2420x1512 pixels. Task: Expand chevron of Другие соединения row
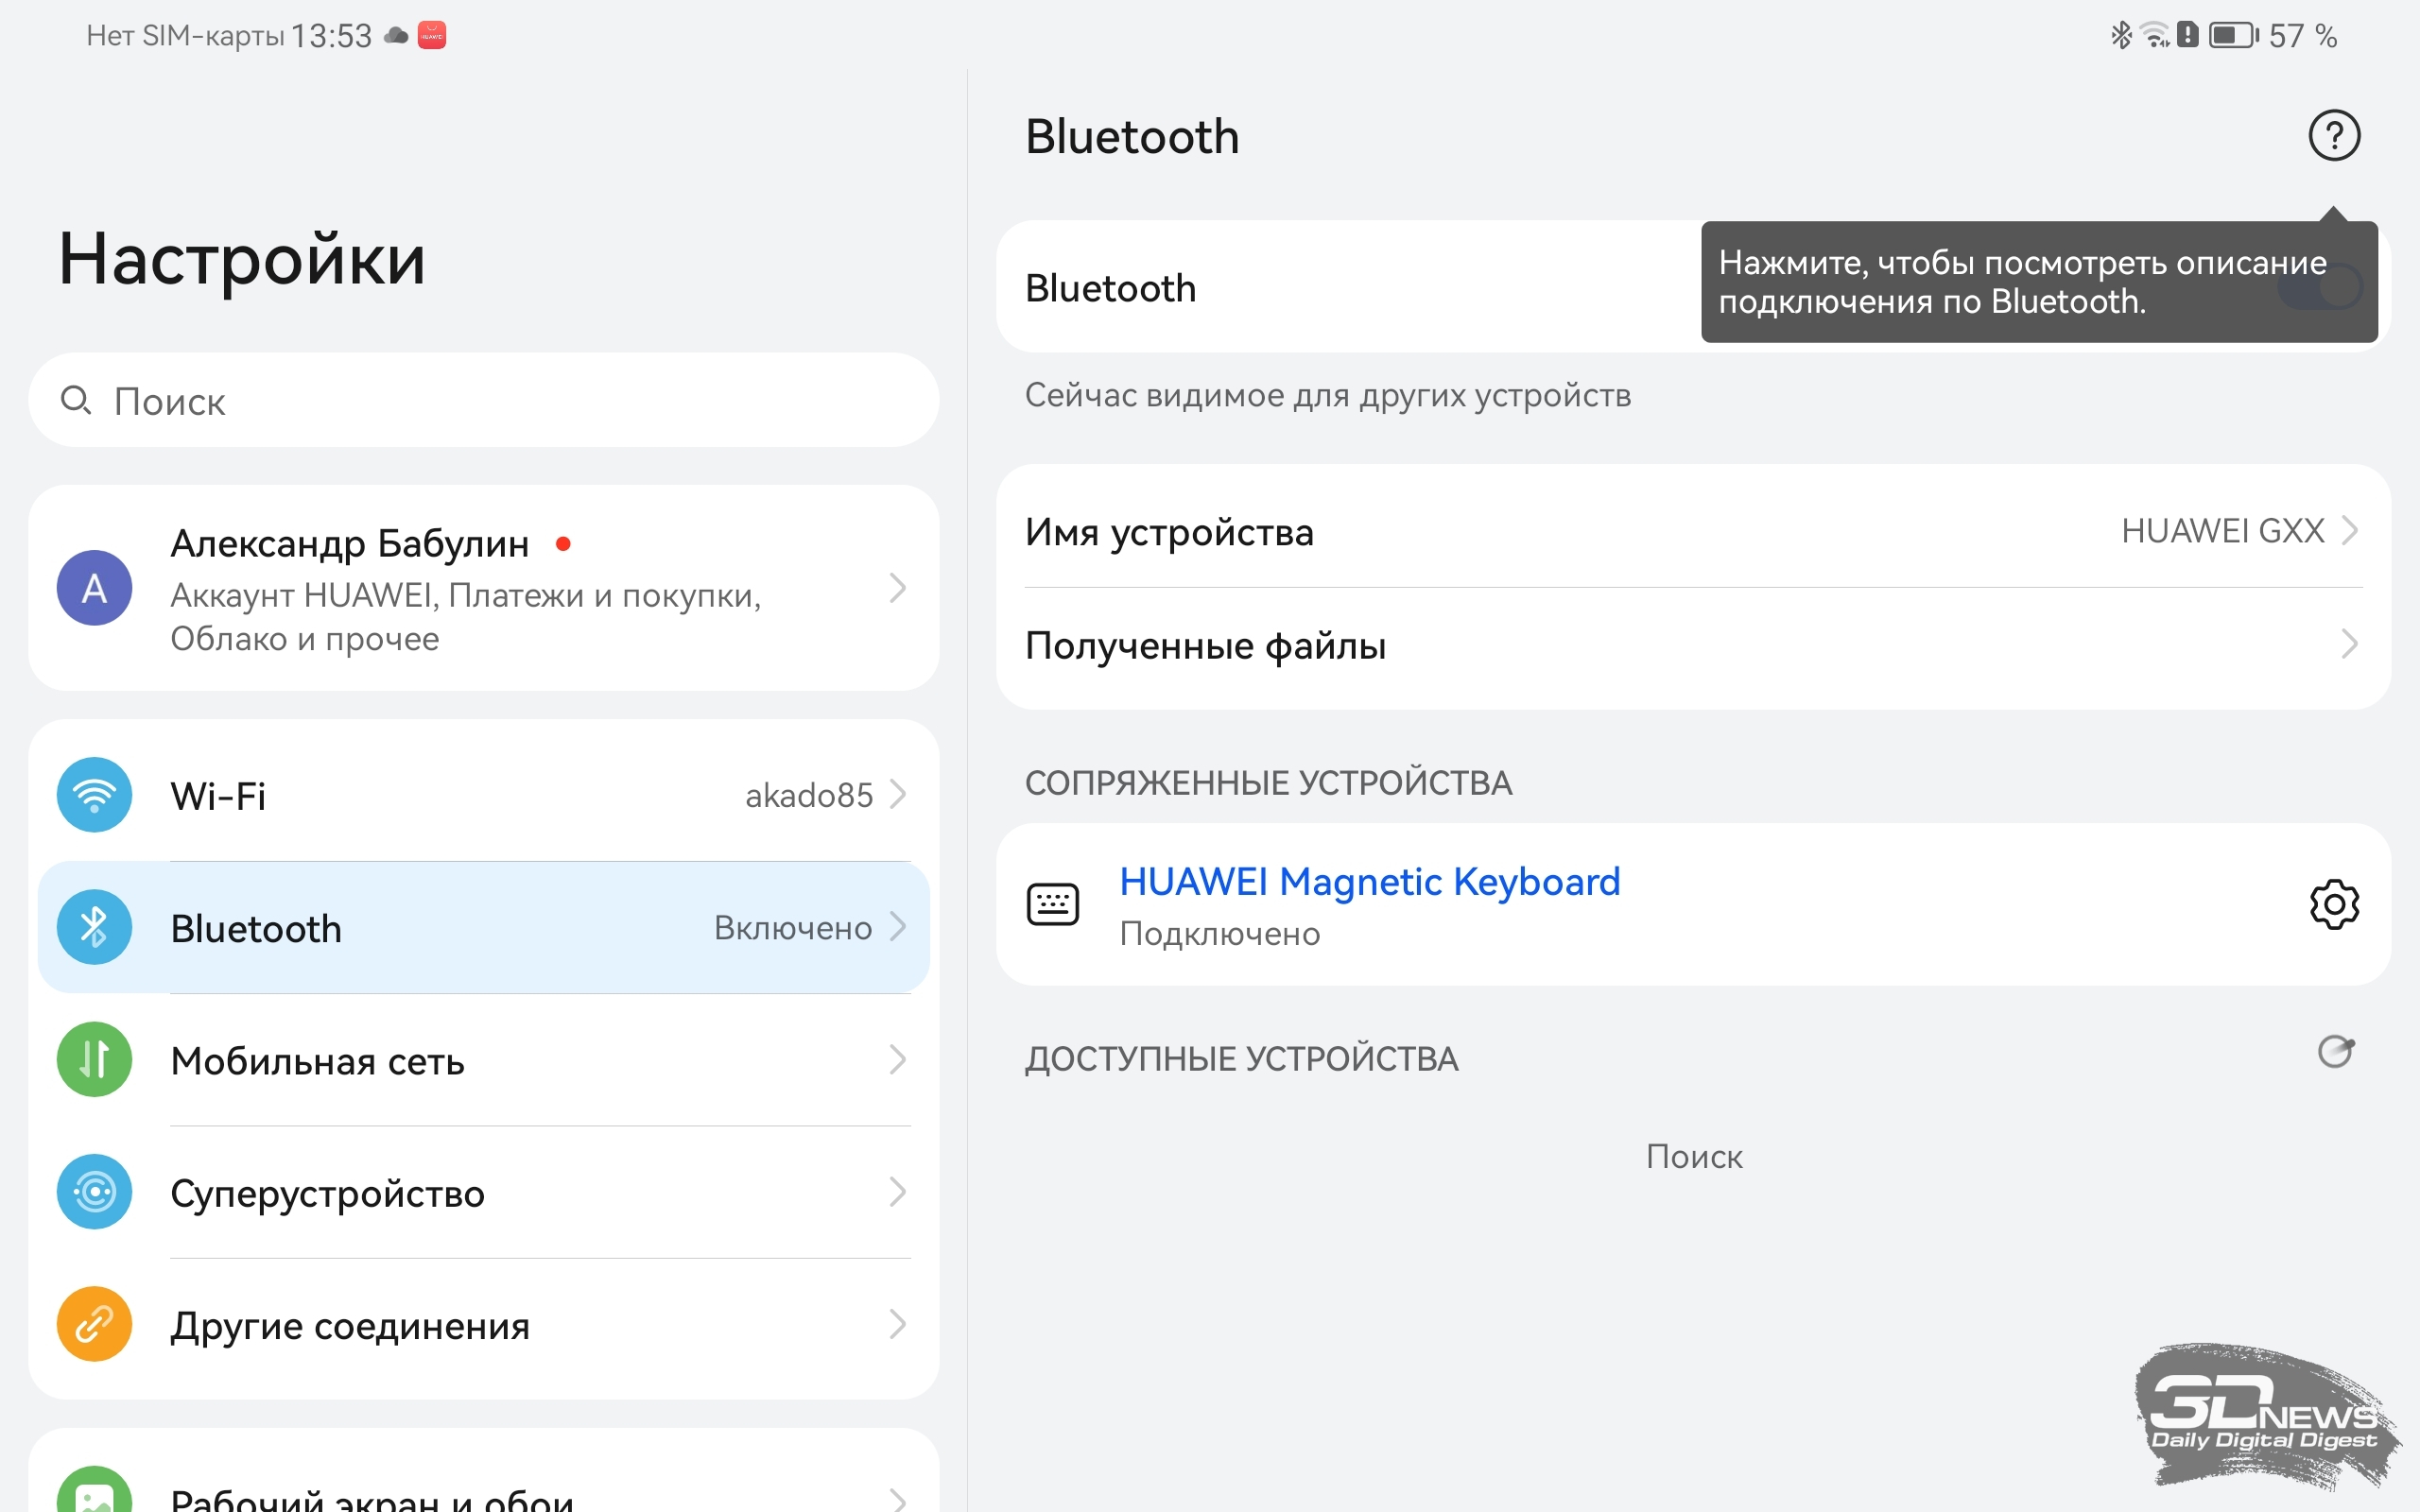coord(898,1324)
